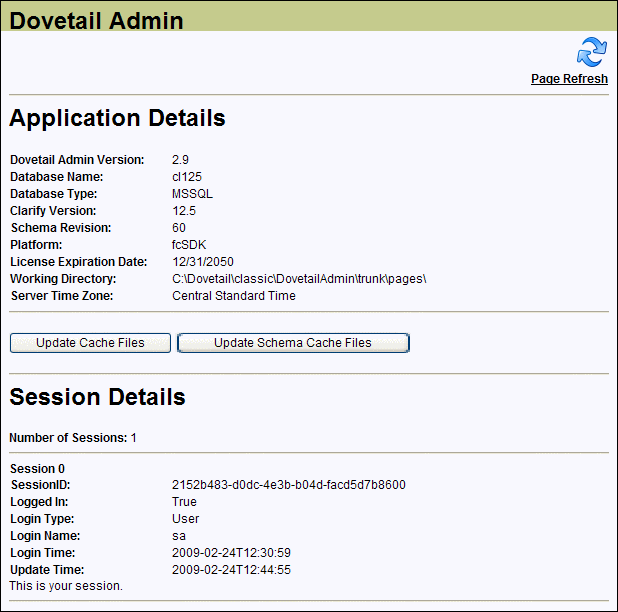
Task: Select the working directory path text
Action: [299, 279]
